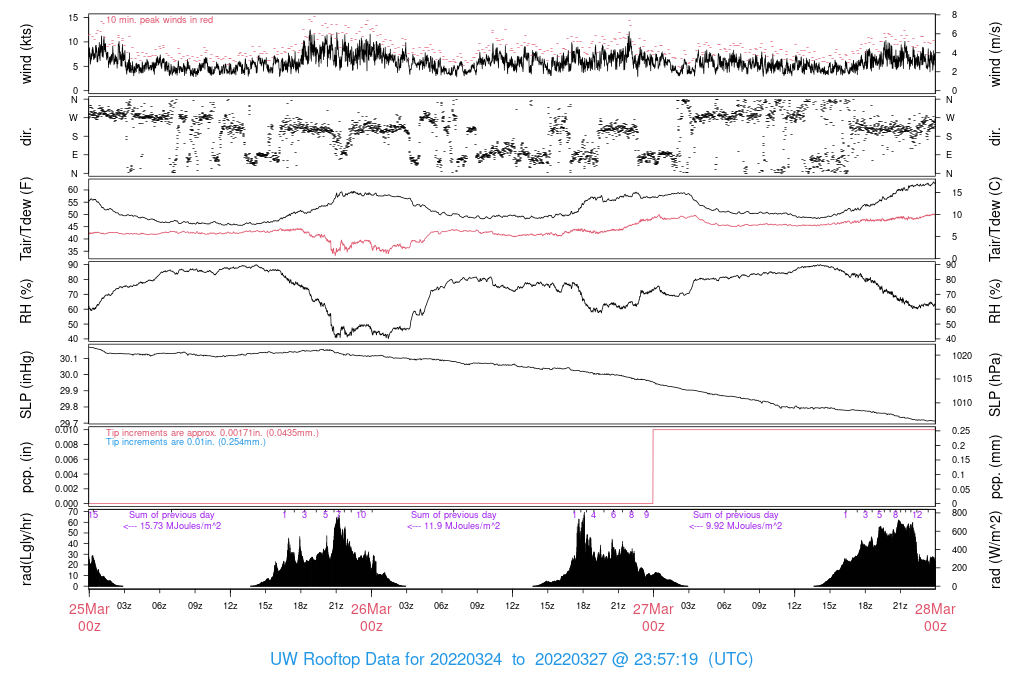
Task: Click the chart title UW Rooftop Data
Action: coord(511,659)
